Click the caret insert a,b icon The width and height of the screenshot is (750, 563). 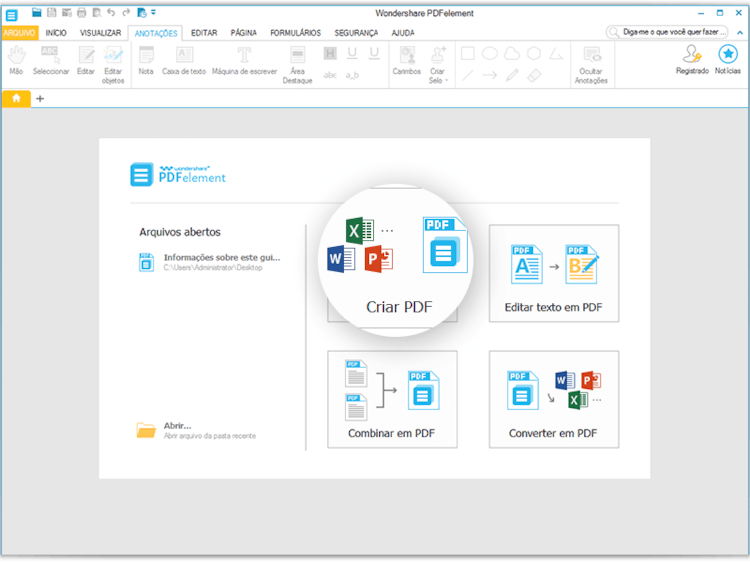352,75
